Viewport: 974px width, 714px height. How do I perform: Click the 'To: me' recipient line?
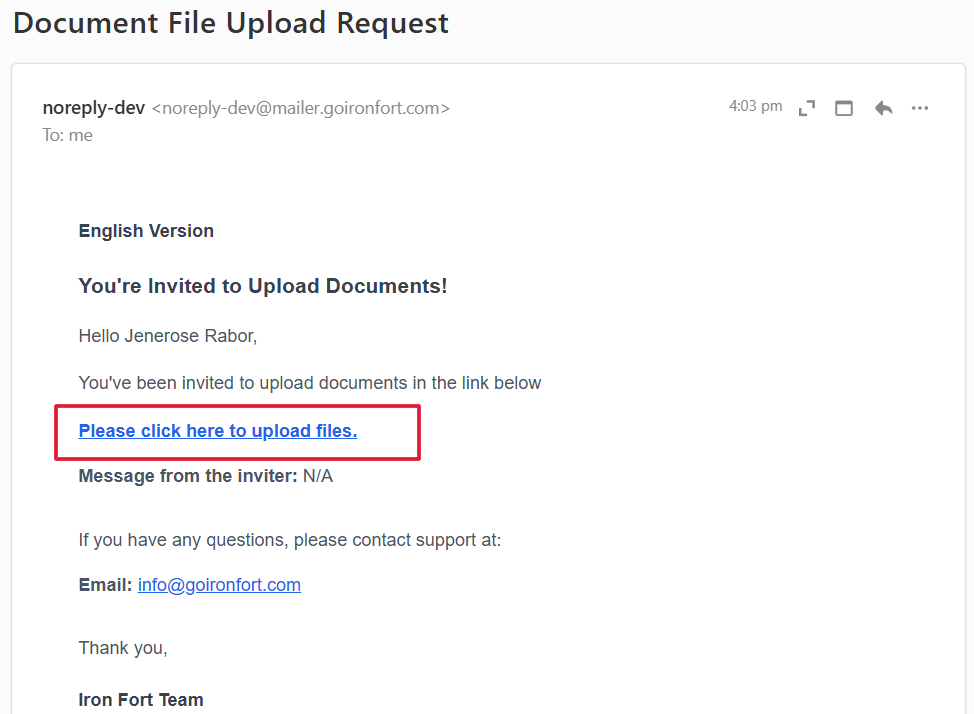pyautogui.click(x=68, y=135)
